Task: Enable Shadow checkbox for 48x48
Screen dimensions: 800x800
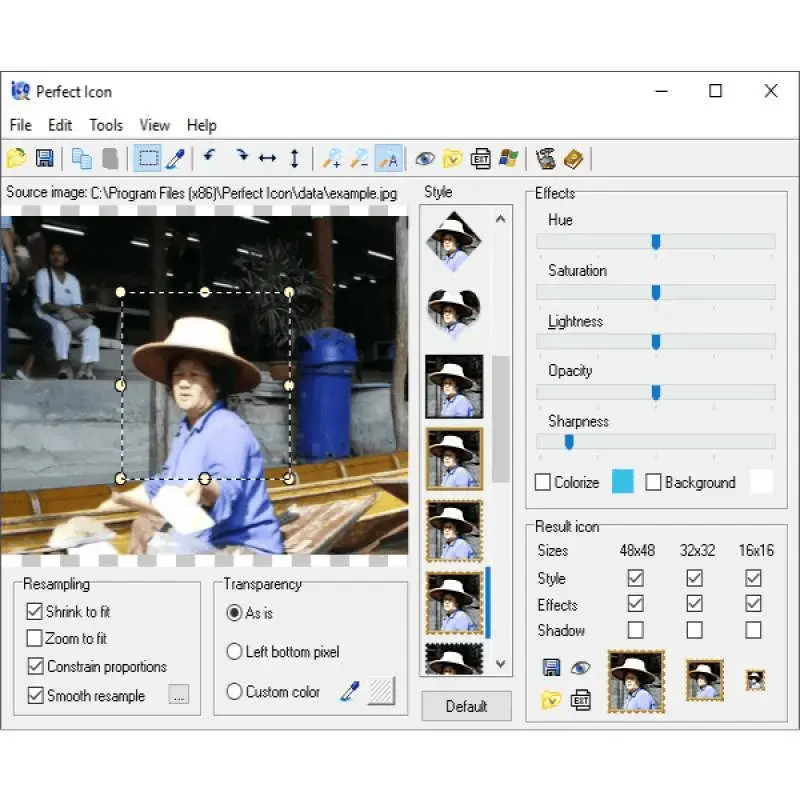Action: 636,630
